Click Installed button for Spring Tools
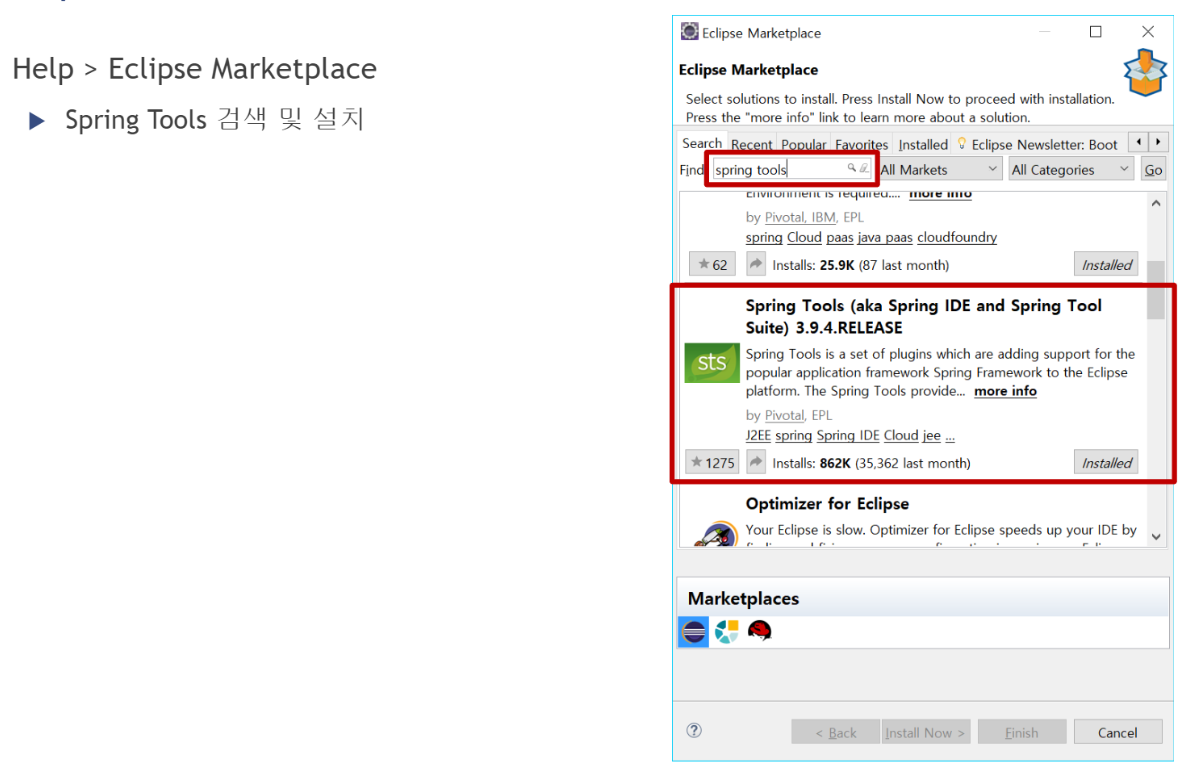The image size is (1186, 769). click(1106, 462)
